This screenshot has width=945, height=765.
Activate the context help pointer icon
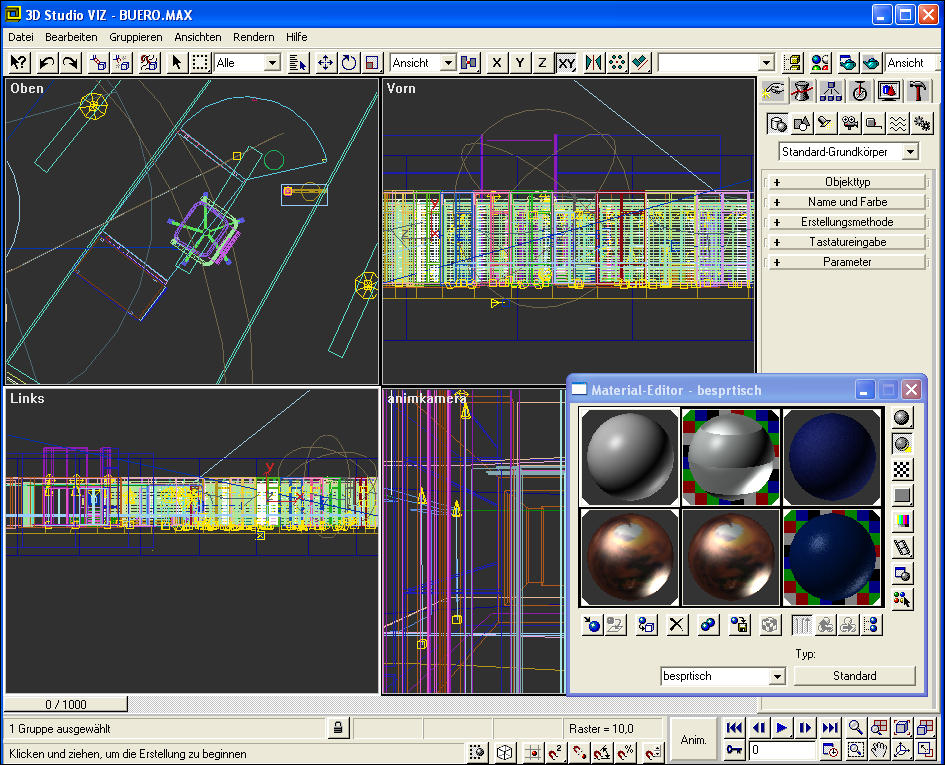point(19,63)
